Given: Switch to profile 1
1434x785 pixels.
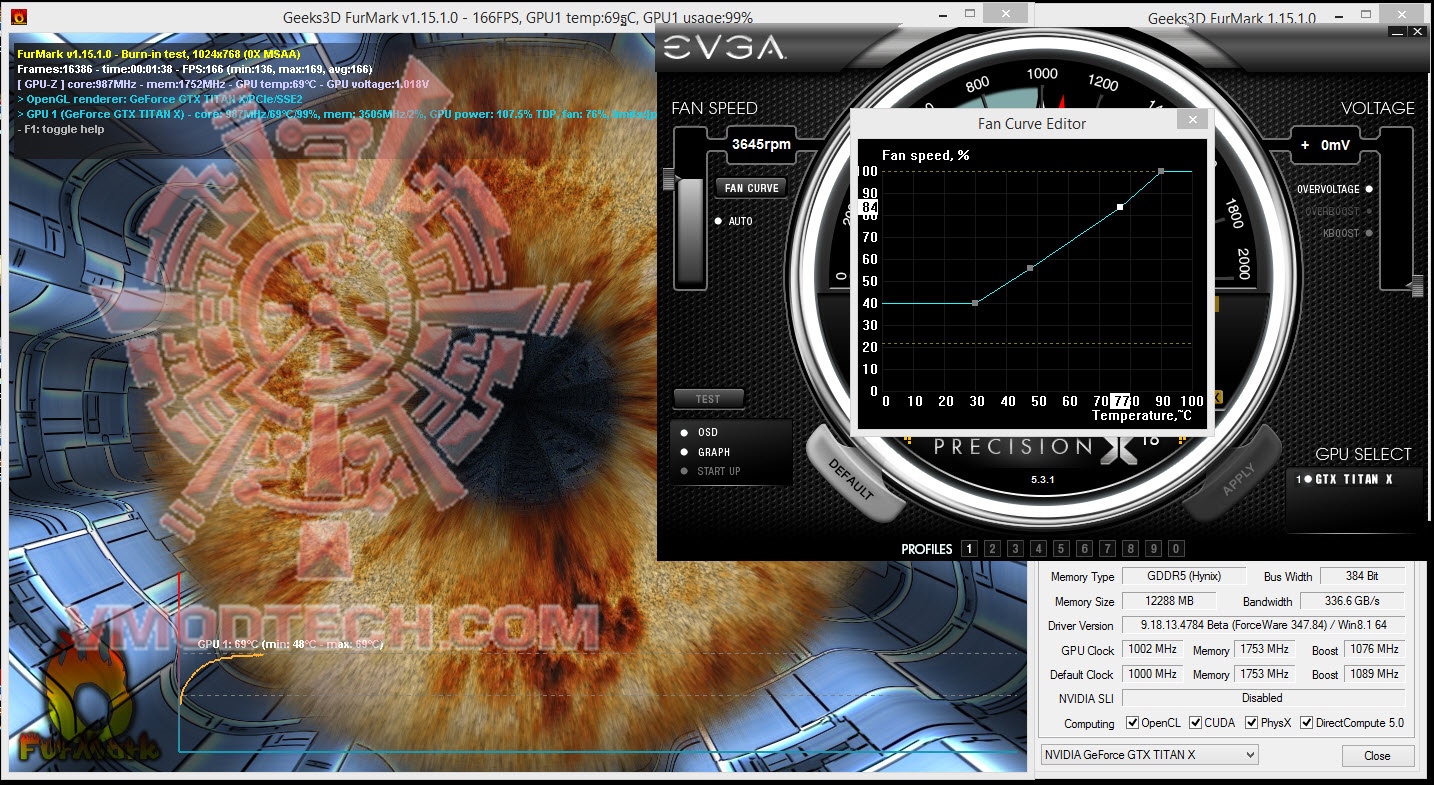Looking at the screenshot, I should 968,548.
